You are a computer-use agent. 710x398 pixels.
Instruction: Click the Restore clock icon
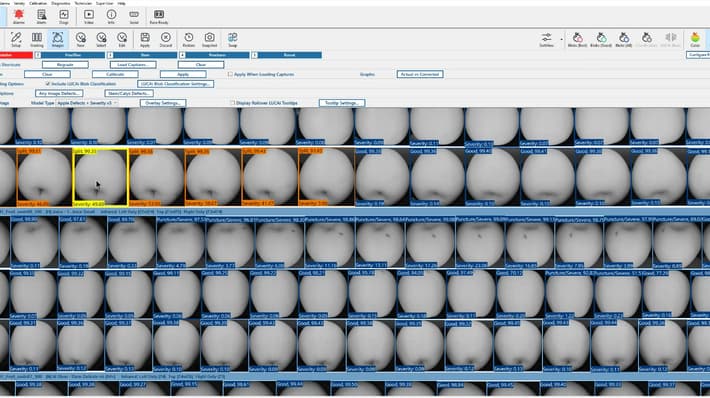[x=188, y=39]
